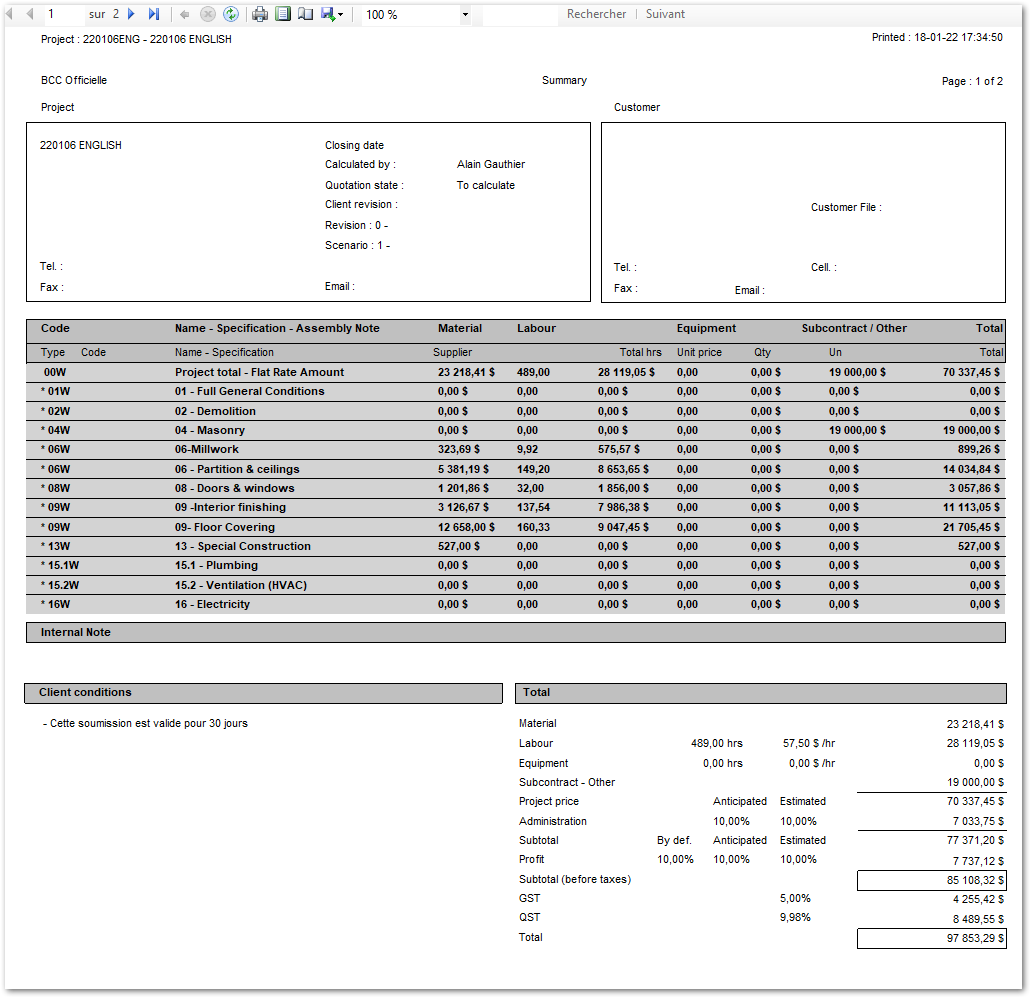Image resolution: width=1031 pixels, height=998 pixels.
Task: Click the Internal Note section header
Action: tap(76, 632)
